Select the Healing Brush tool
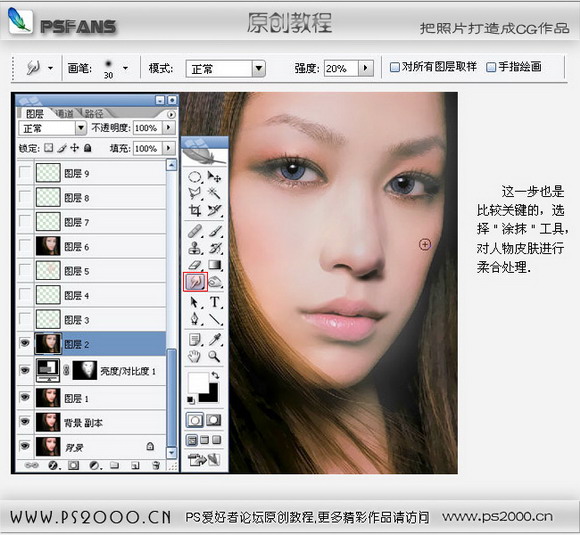The height and width of the screenshot is (535, 580). [x=195, y=231]
